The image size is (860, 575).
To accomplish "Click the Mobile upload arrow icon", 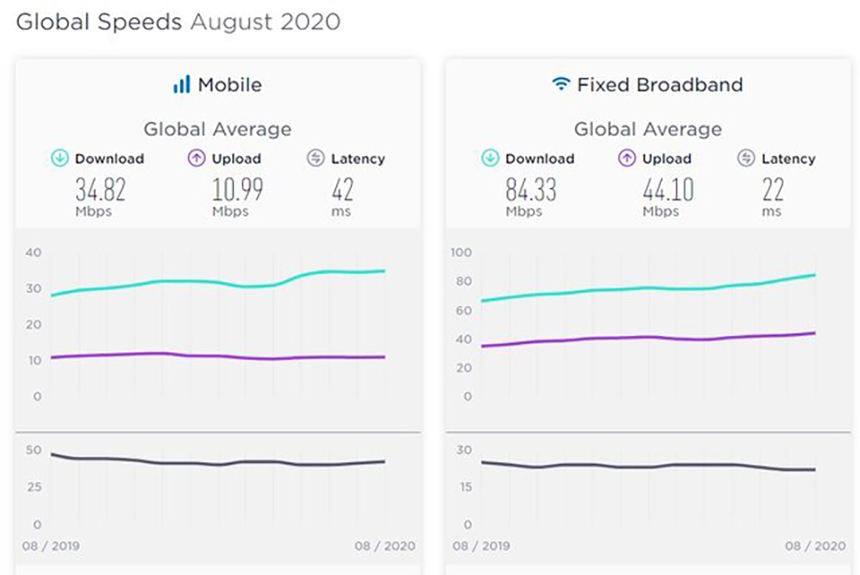I will coord(196,158).
